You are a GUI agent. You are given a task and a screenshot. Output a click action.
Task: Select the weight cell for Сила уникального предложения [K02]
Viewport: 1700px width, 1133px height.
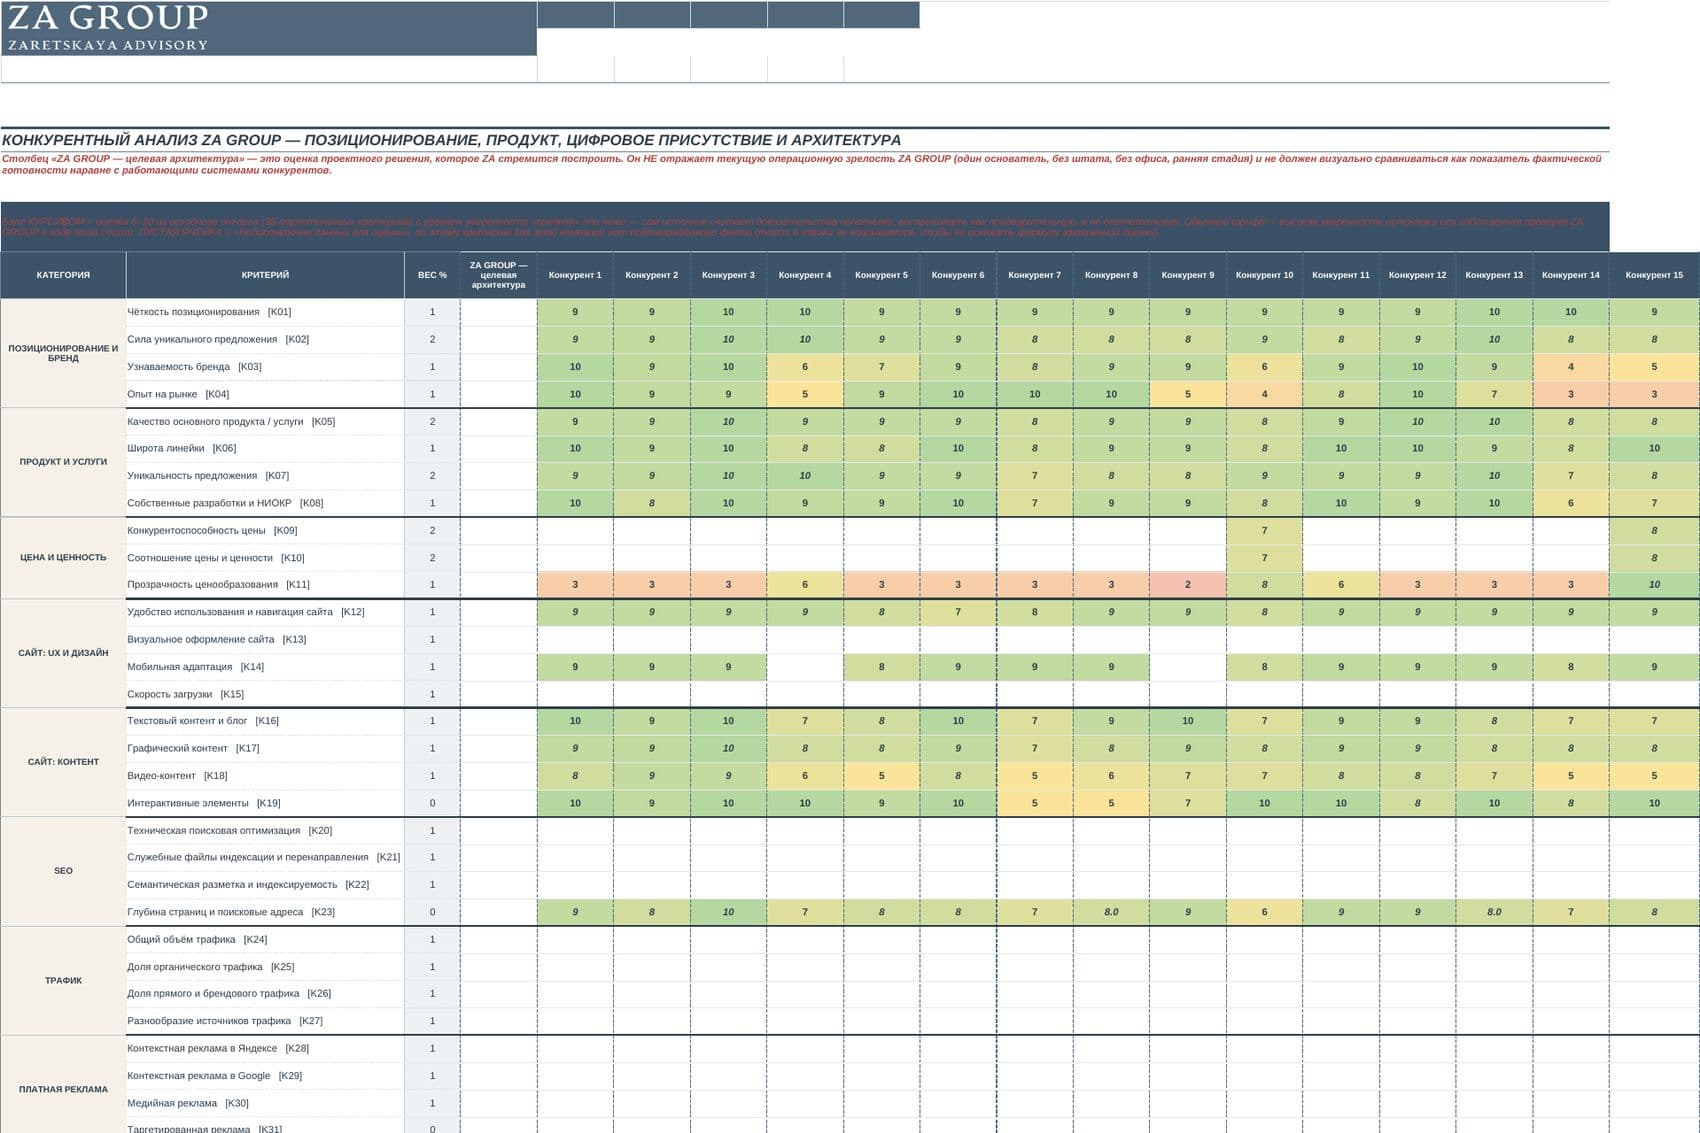pyautogui.click(x=432, y=339)
